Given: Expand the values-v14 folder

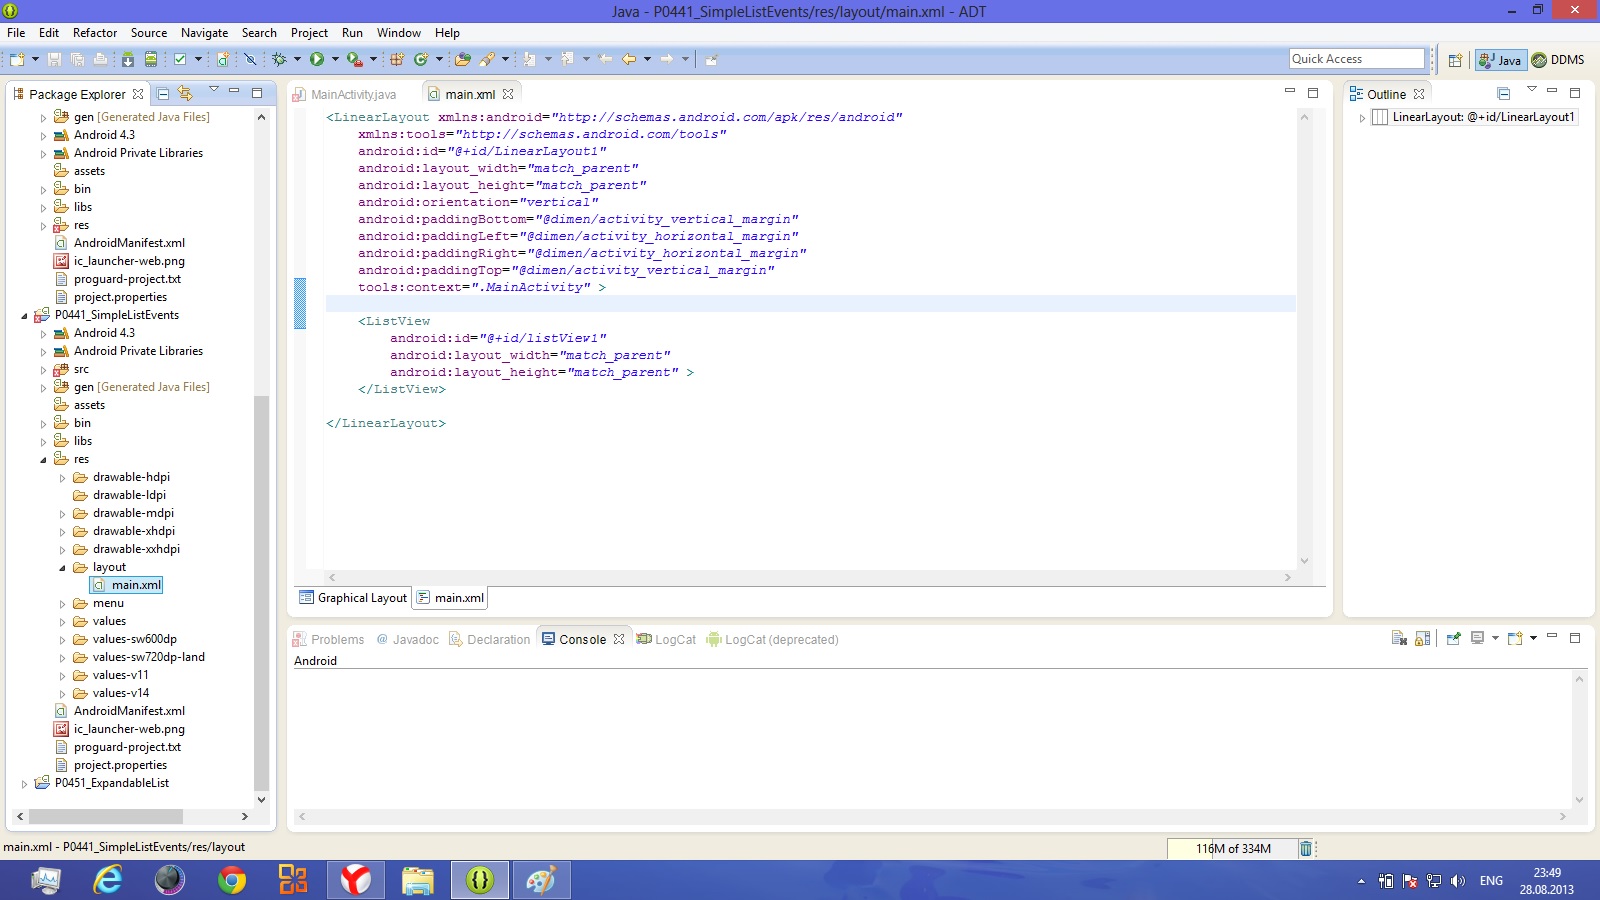Looking at the screenshot, I should point(62,694).
